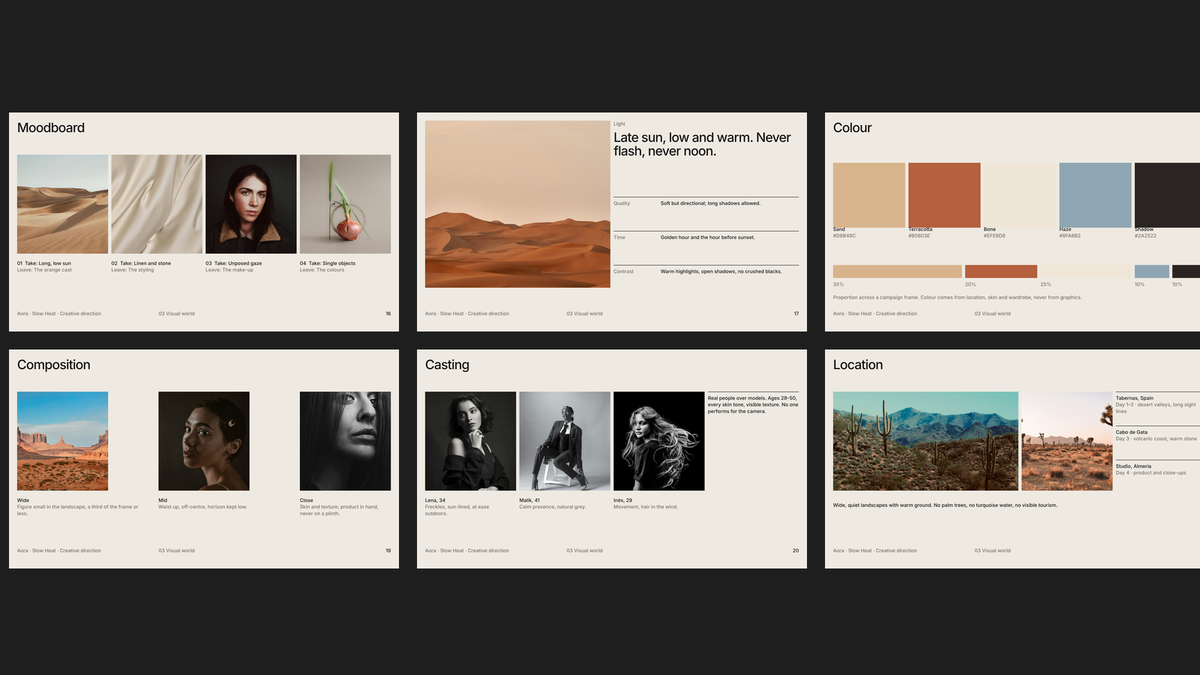Click 'Soft but directional; long shadows allowed.'
1200x675 pixels.
click(710, 203)
